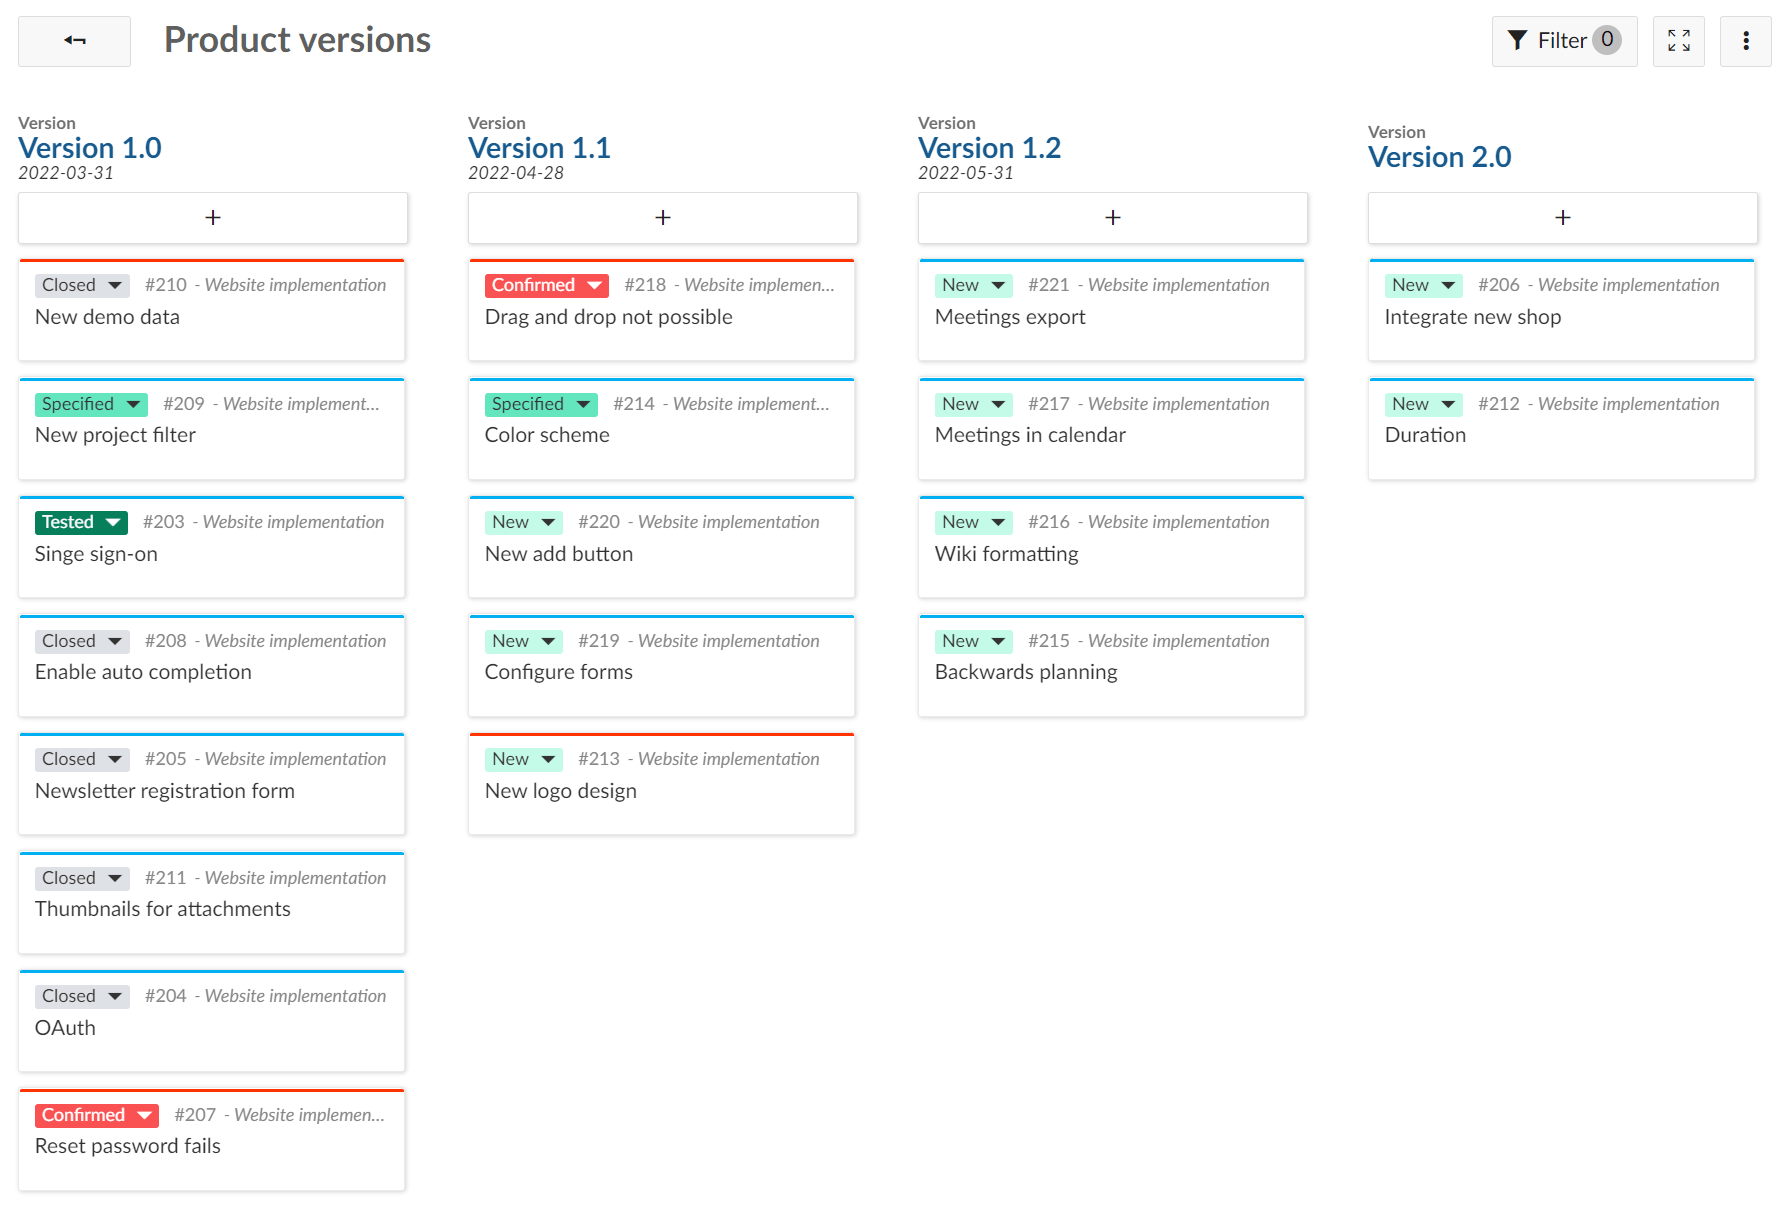Open the three-dot more options menu

(x=1745, y=41)
